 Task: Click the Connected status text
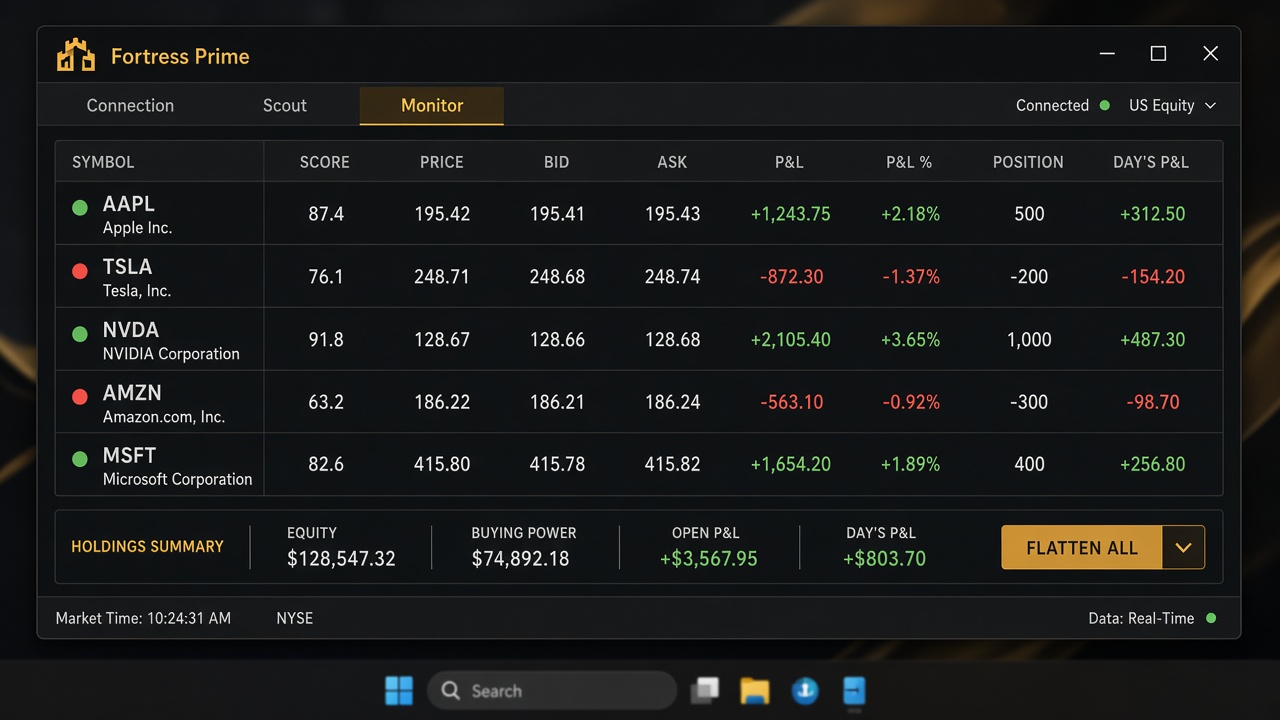coord(1052,105)
